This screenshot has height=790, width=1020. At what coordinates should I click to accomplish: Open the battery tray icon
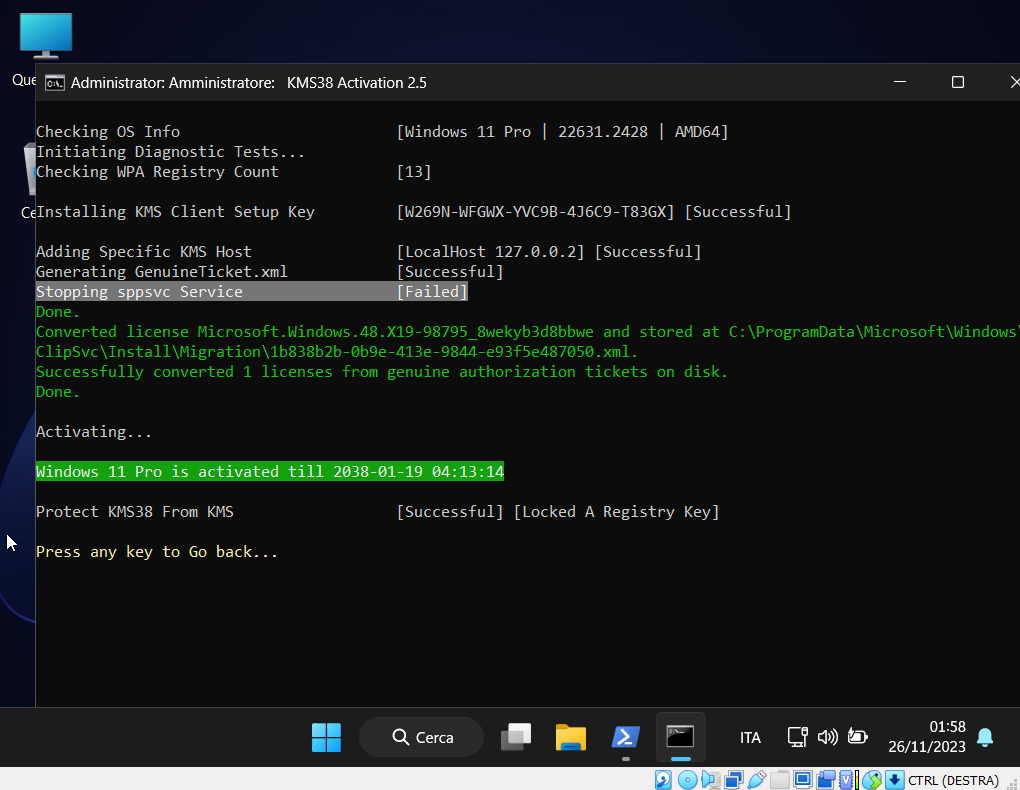[x=857, y=737]
